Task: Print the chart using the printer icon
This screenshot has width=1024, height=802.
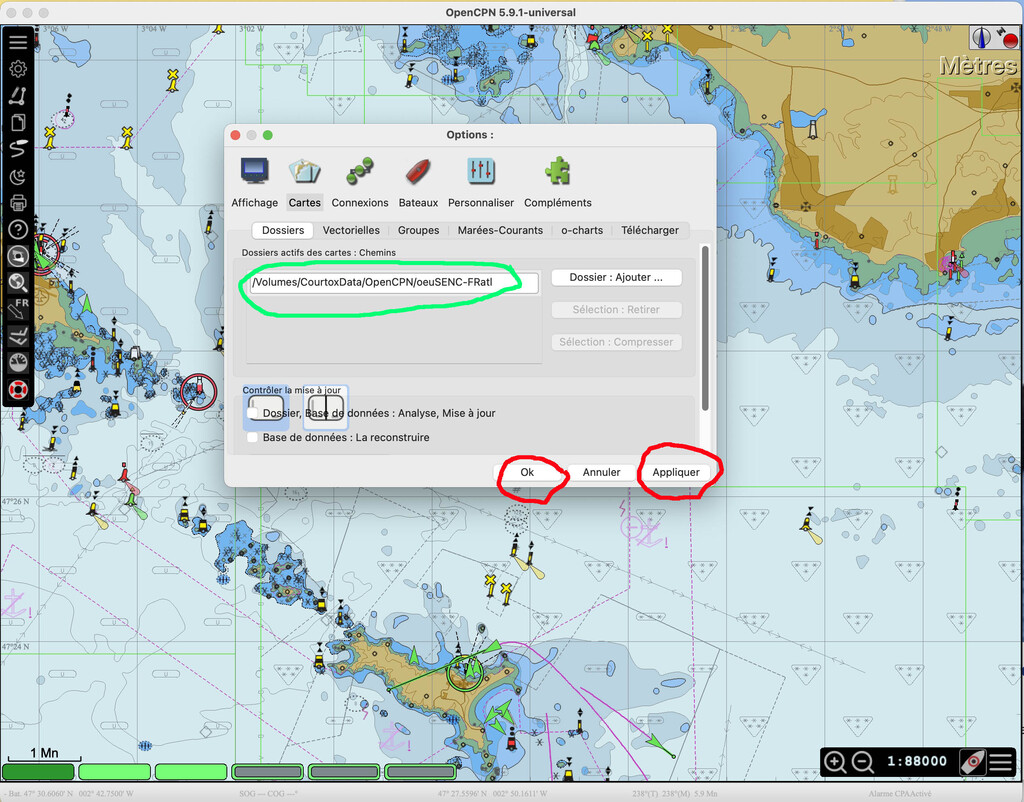Action: (x=18, y=202)
